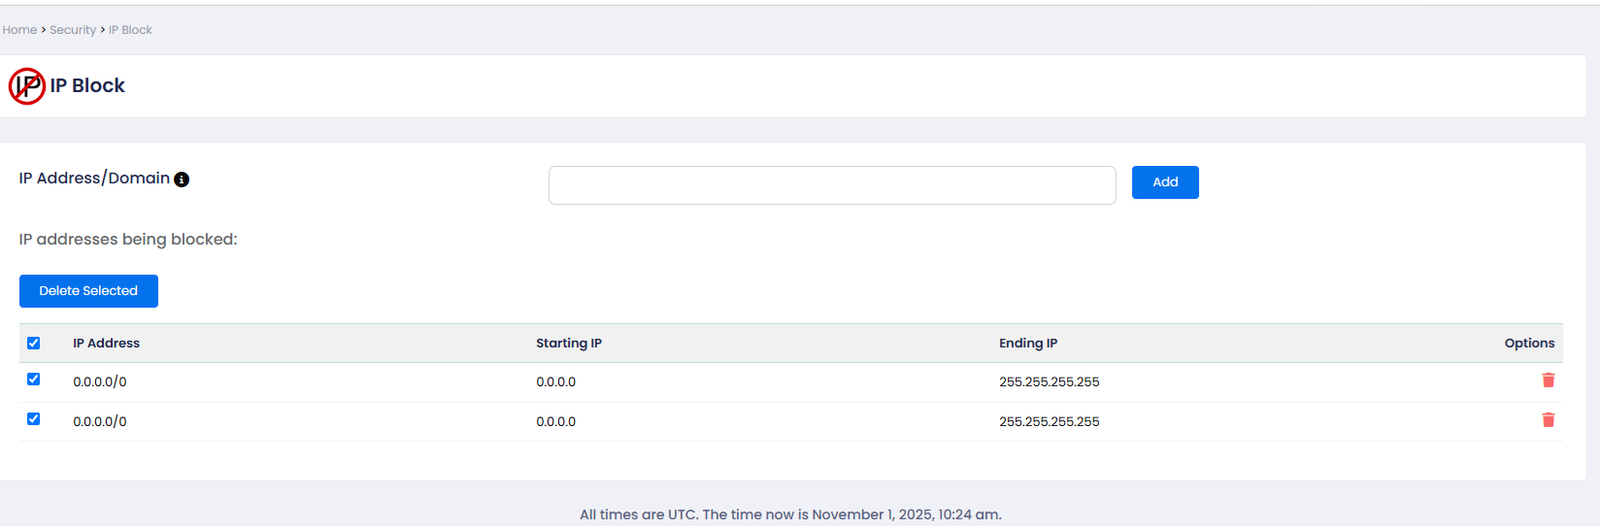Select the first row's 0.0.0.0/0 entry
The image size is (1600, 526).
100,382
